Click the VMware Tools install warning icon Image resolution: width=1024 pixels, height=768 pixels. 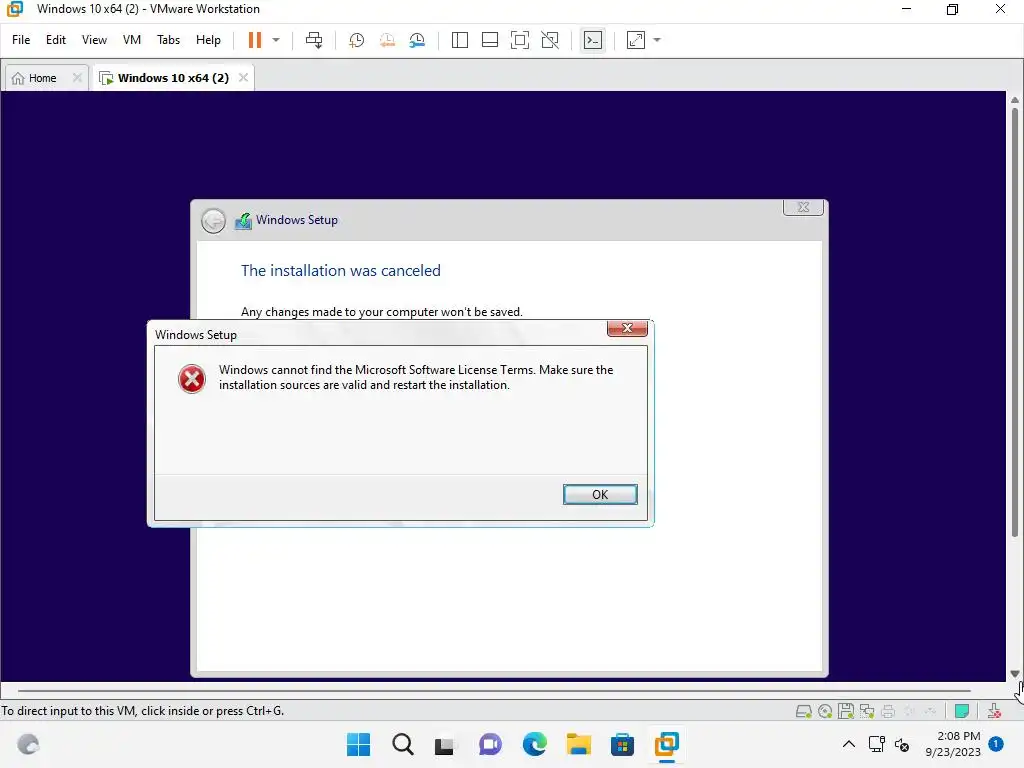[994, 711]
